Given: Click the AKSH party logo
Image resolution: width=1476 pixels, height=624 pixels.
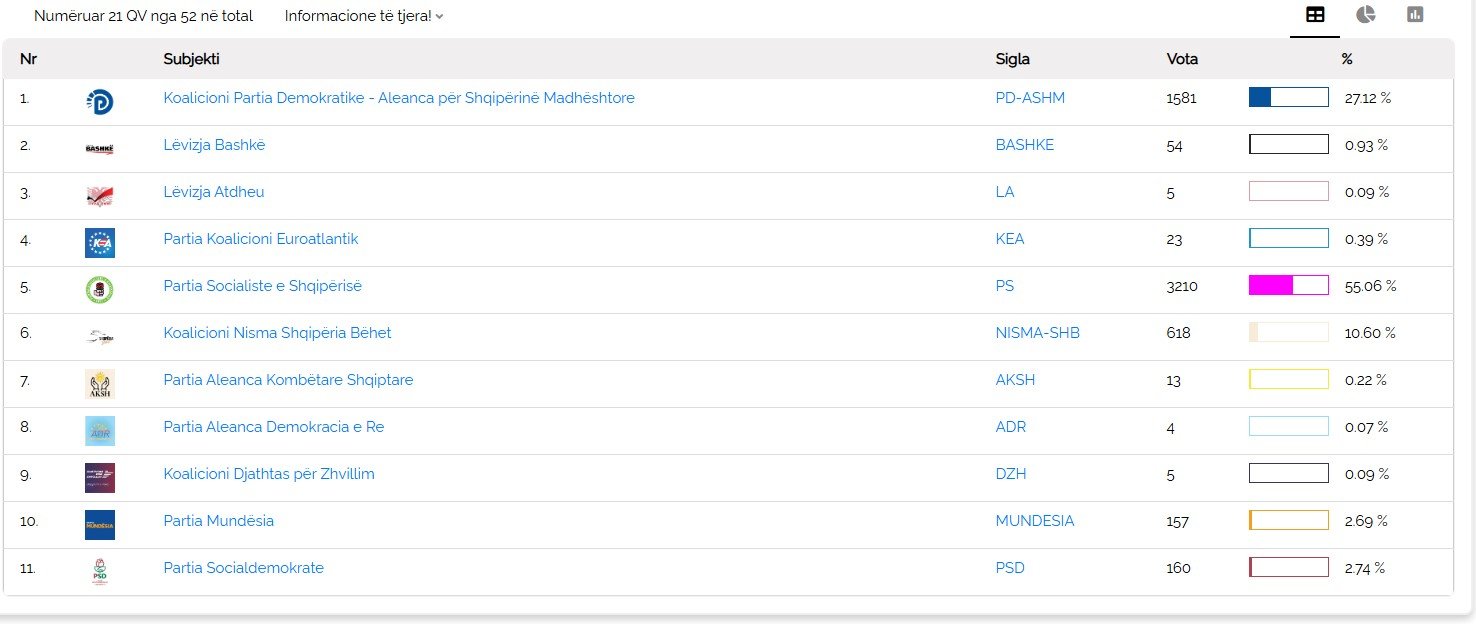Looking at the screenshot, I should (100, 383).
